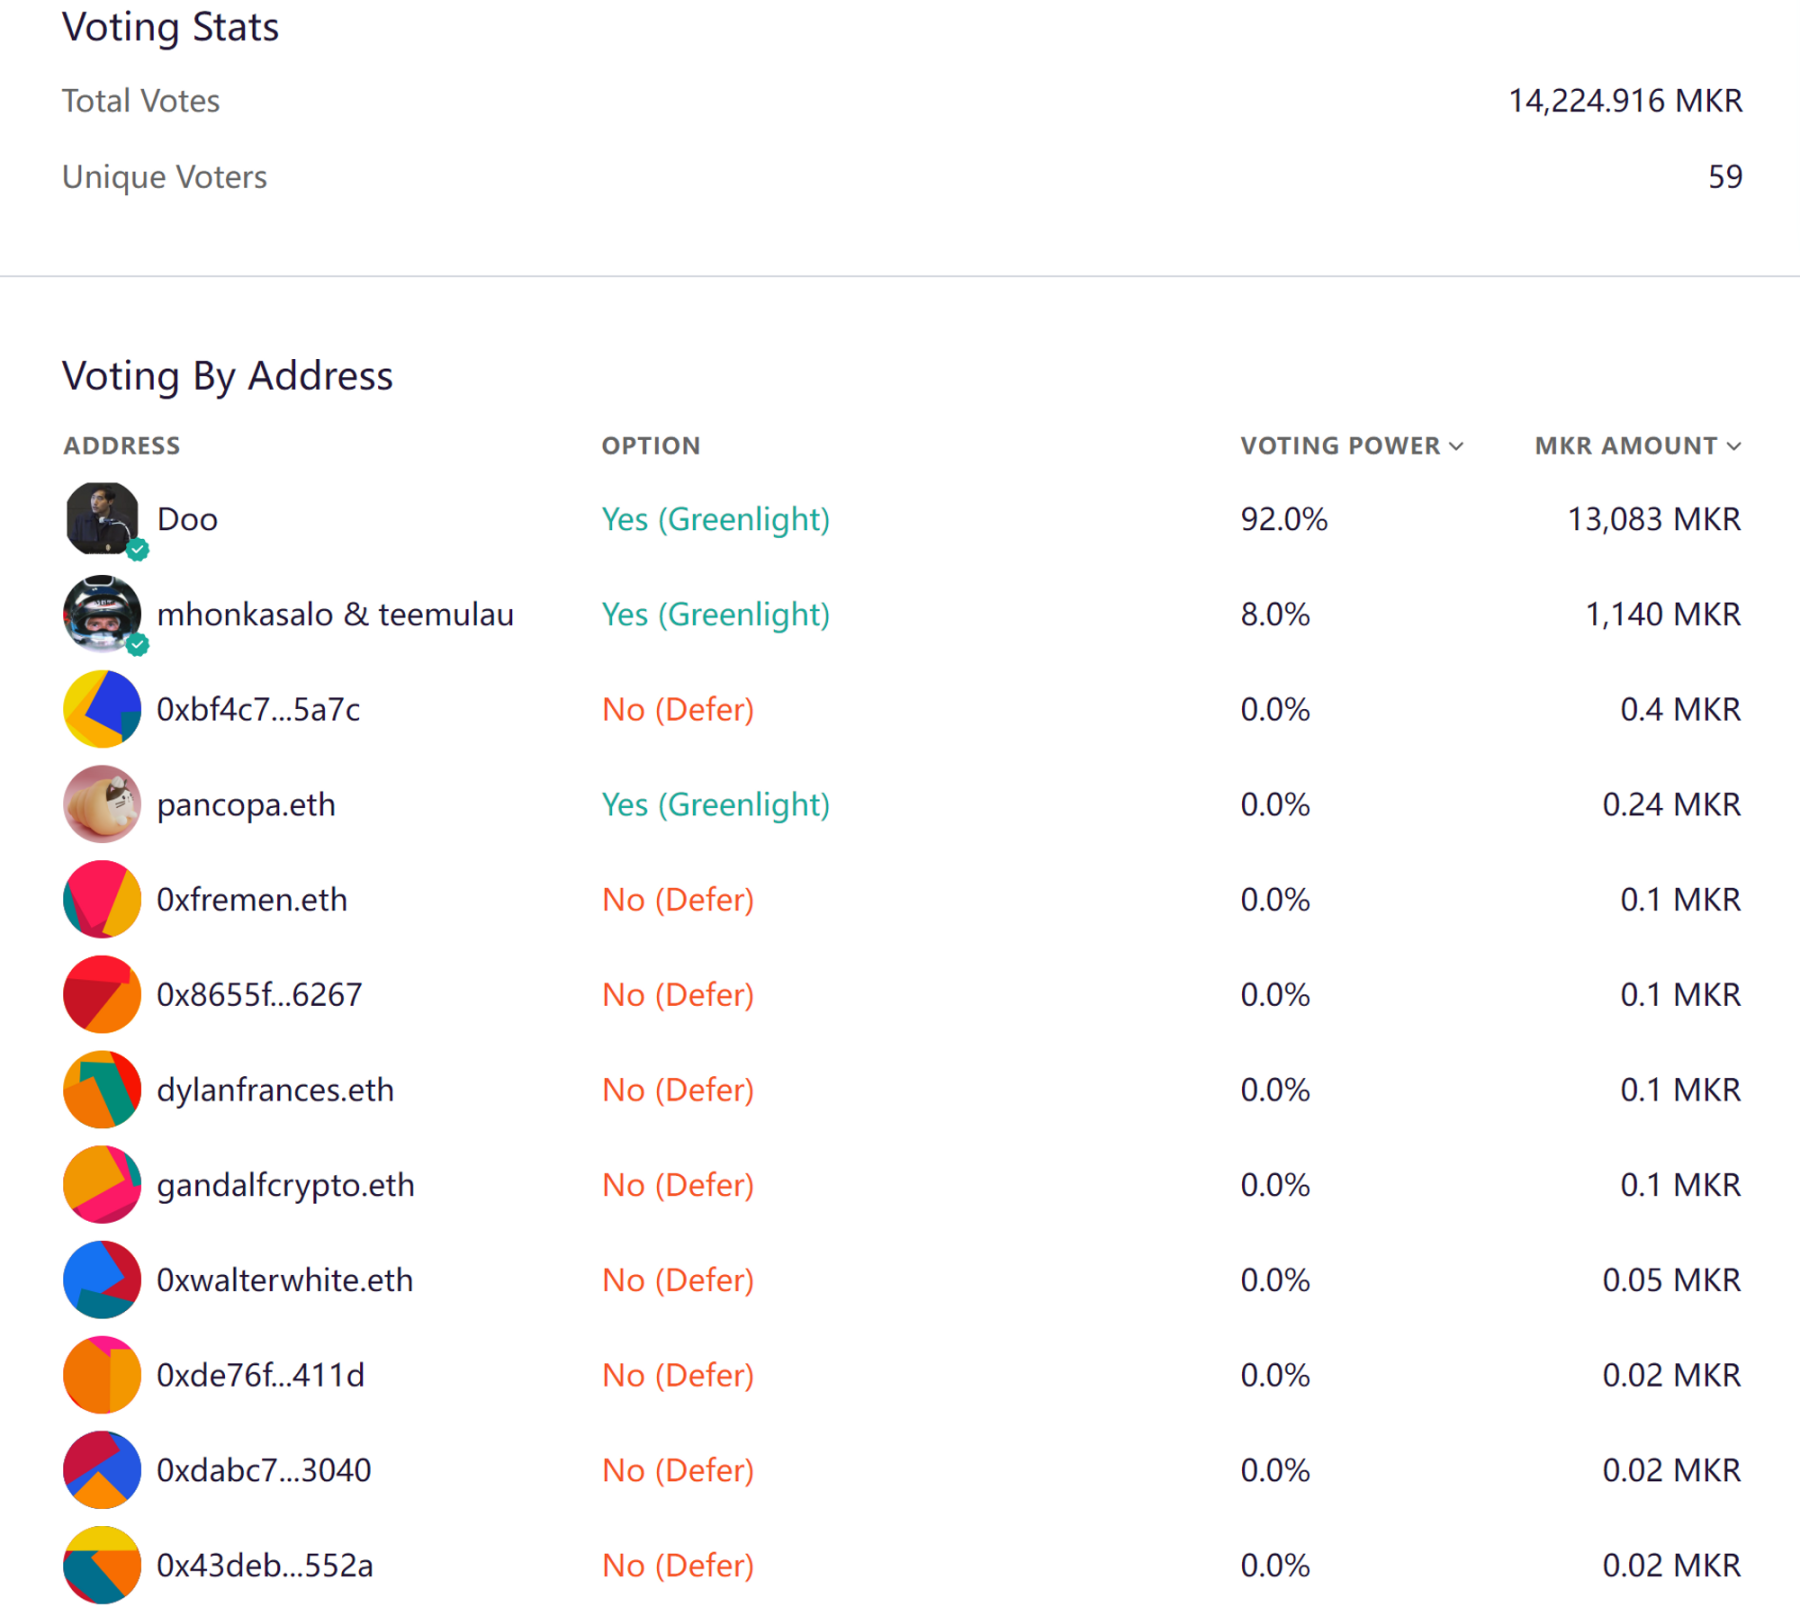Screen dimensions: 1800x1607
Task: Open the Doo delegate link
Action: [x=187, y=519]
